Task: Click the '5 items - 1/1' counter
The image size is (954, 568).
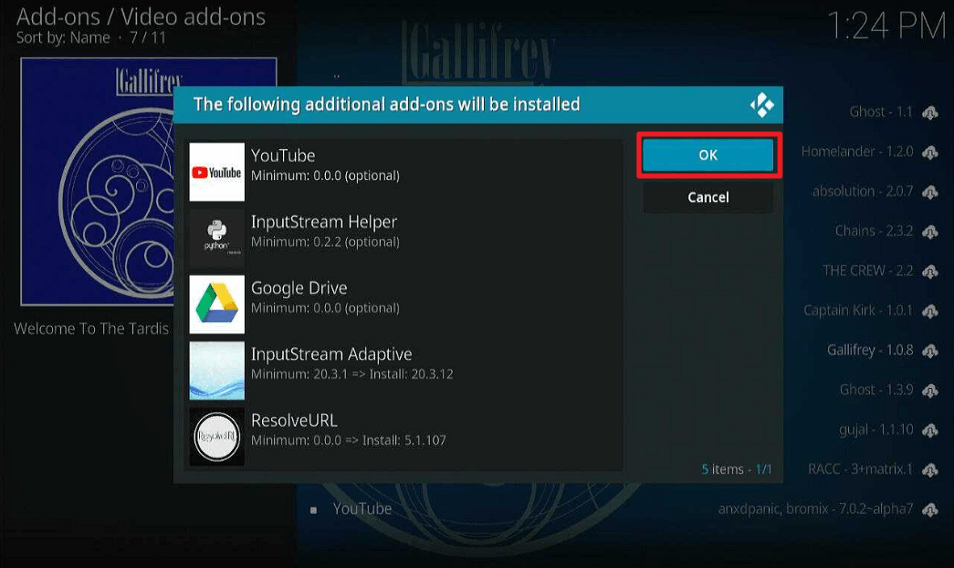Action: 736,469
